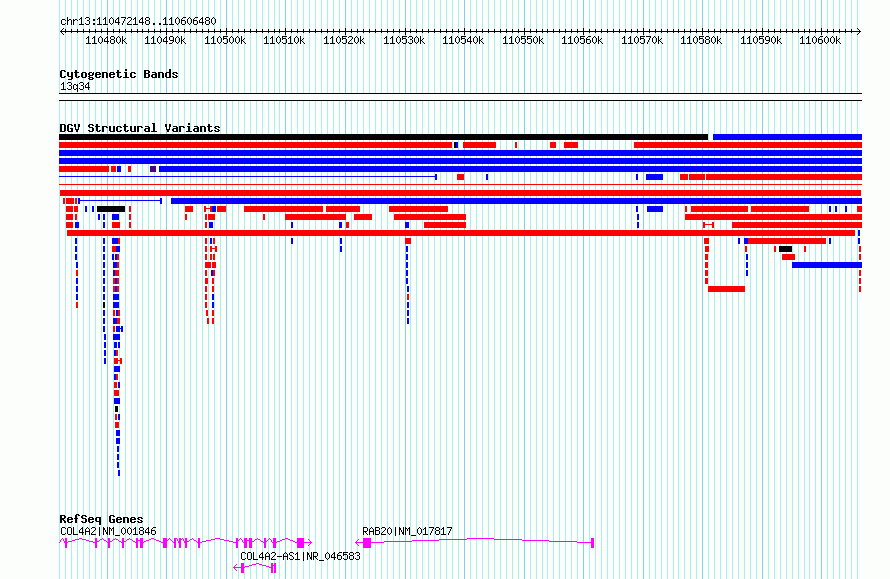Click the 110490k ruler tick label
Viewport: 890px width, 579px height.
pyautogui.click(x=165, y=40)
